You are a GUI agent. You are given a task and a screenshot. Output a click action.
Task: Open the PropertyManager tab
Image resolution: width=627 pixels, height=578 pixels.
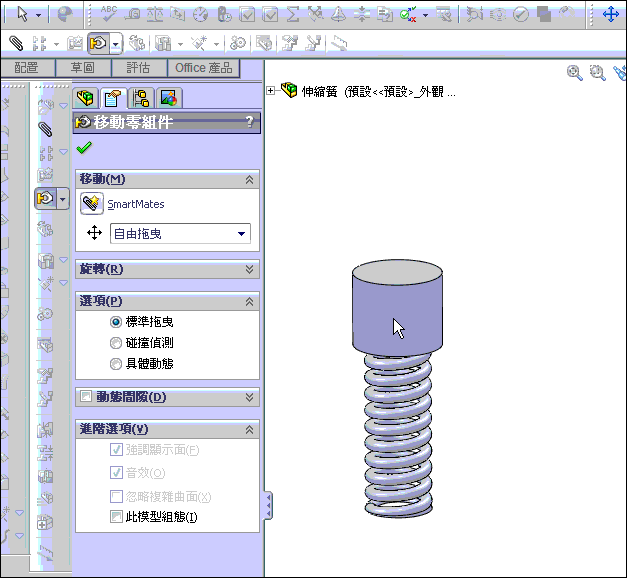coord(113,98)
